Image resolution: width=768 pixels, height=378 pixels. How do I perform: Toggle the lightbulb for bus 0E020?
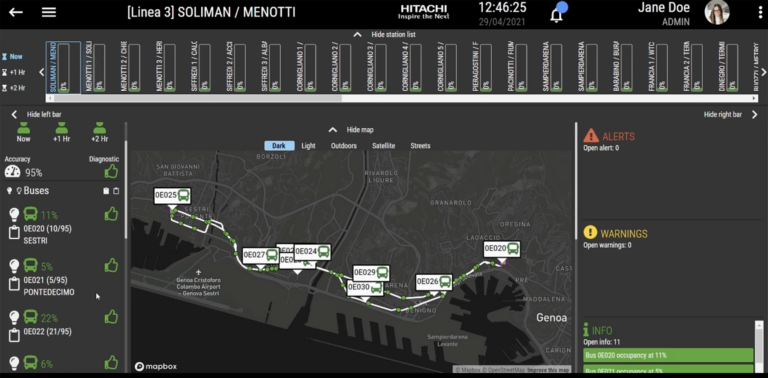click(14, 214)
